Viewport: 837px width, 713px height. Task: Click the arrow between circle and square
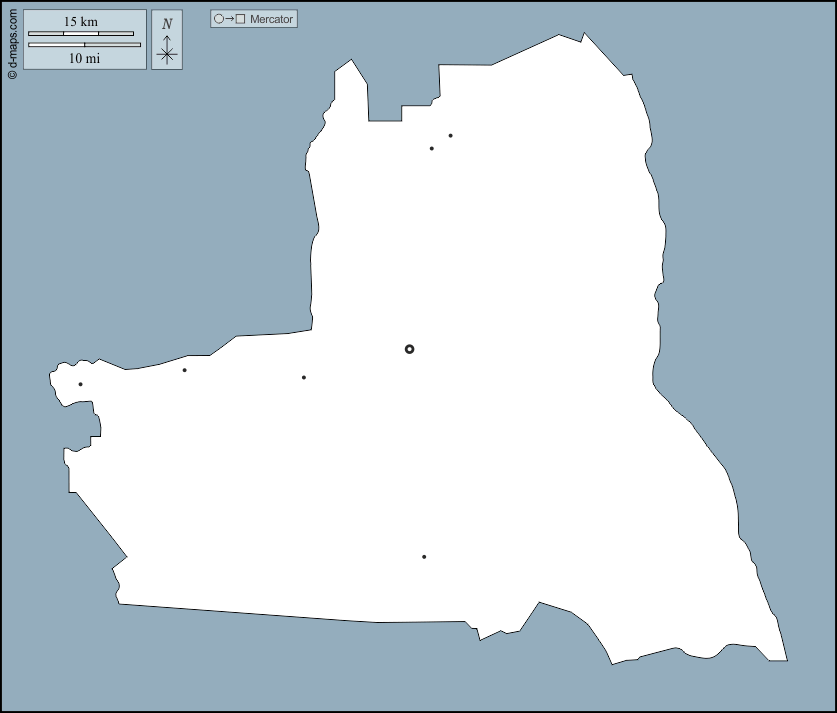(229, 19)
